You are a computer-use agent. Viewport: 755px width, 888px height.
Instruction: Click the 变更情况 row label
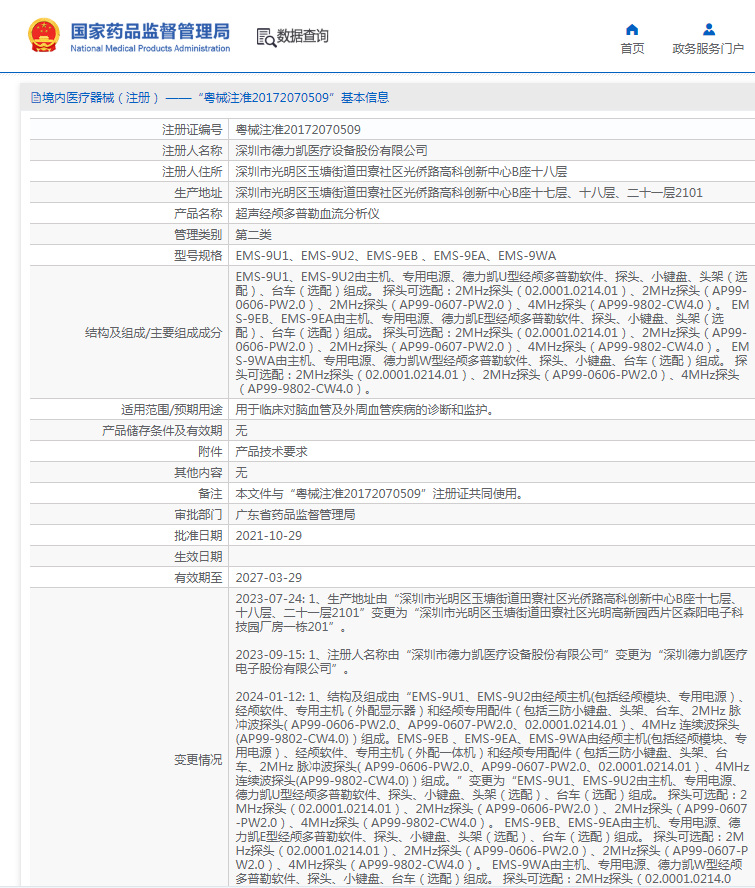pyautogui.click(x=198, y=759)
